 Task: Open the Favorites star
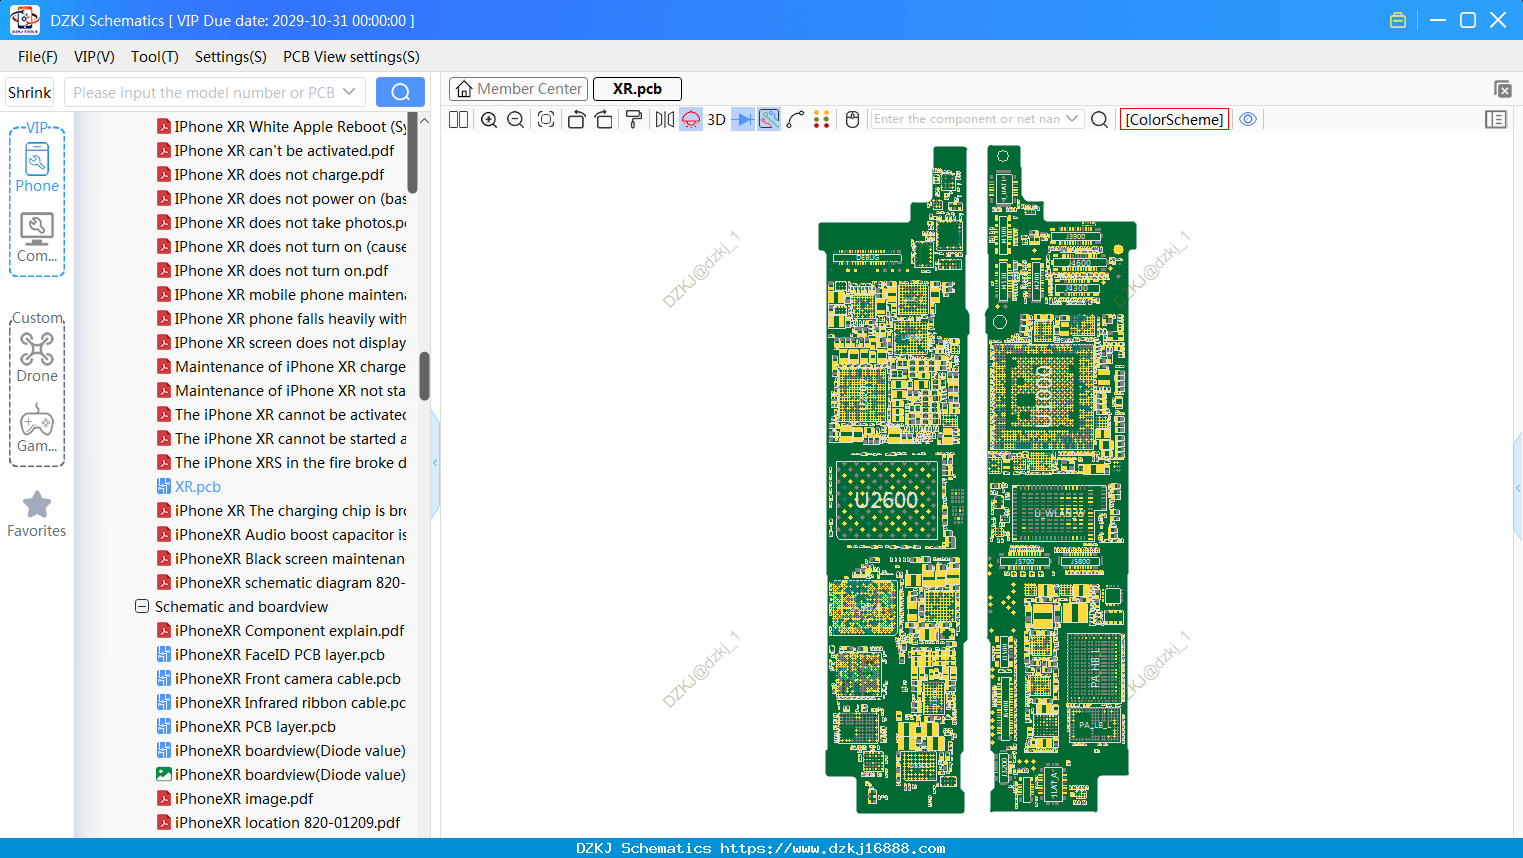[x=37, y=514]
